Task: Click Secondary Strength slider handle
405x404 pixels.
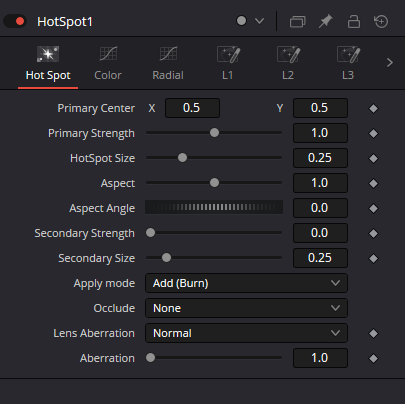Action: tap(151, 233)
